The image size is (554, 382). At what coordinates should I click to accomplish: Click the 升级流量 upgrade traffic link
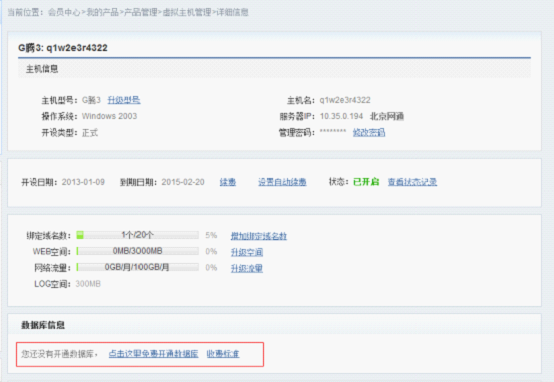click(x=247, y=269)
